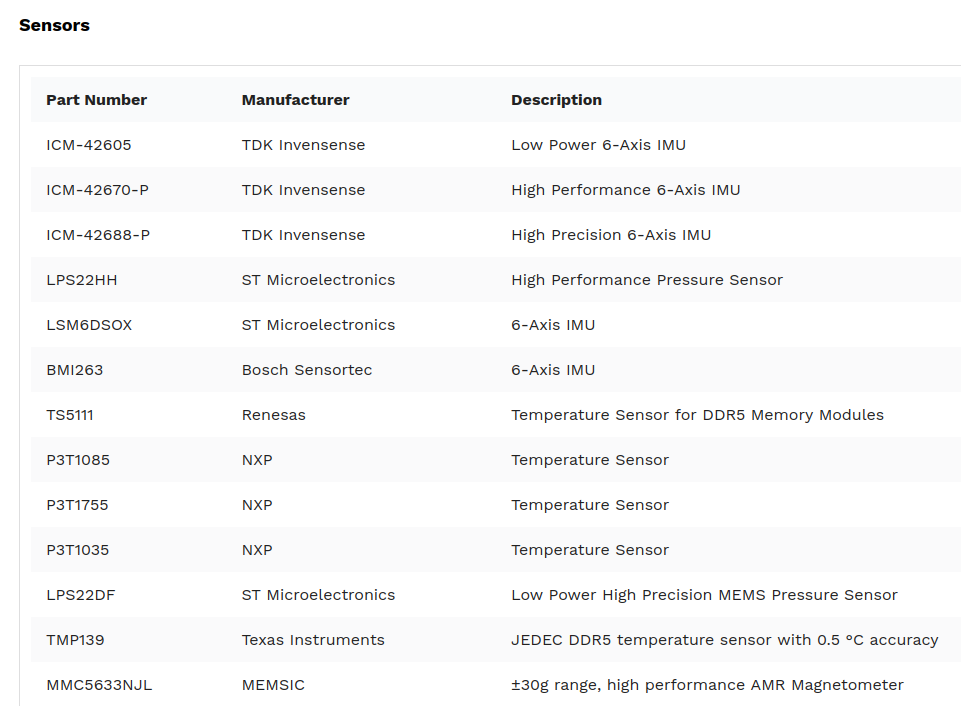Image resolution: width=961 pixels, height=706 pixels.
Task: Click the MMC5633NJL part number
Action: [99, 685]
